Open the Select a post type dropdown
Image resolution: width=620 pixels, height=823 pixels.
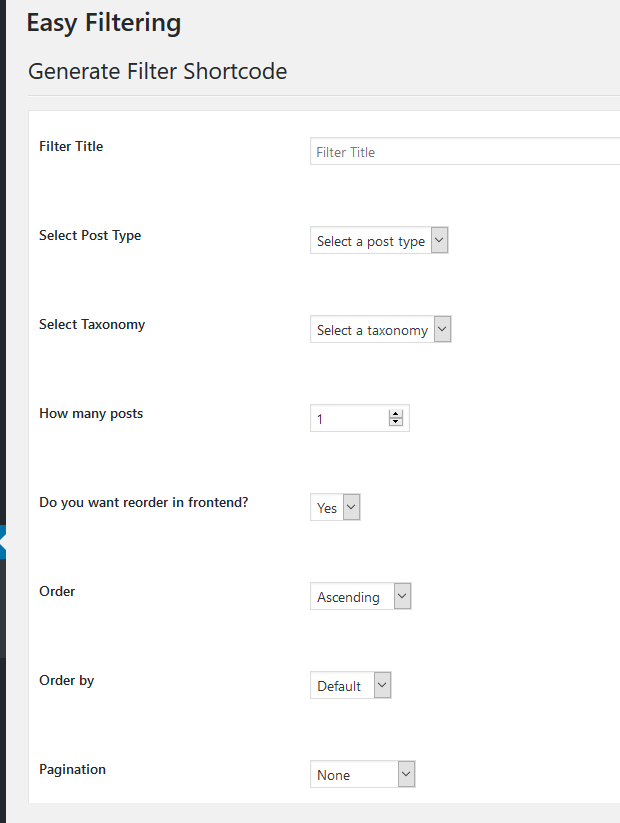point(379,240)
